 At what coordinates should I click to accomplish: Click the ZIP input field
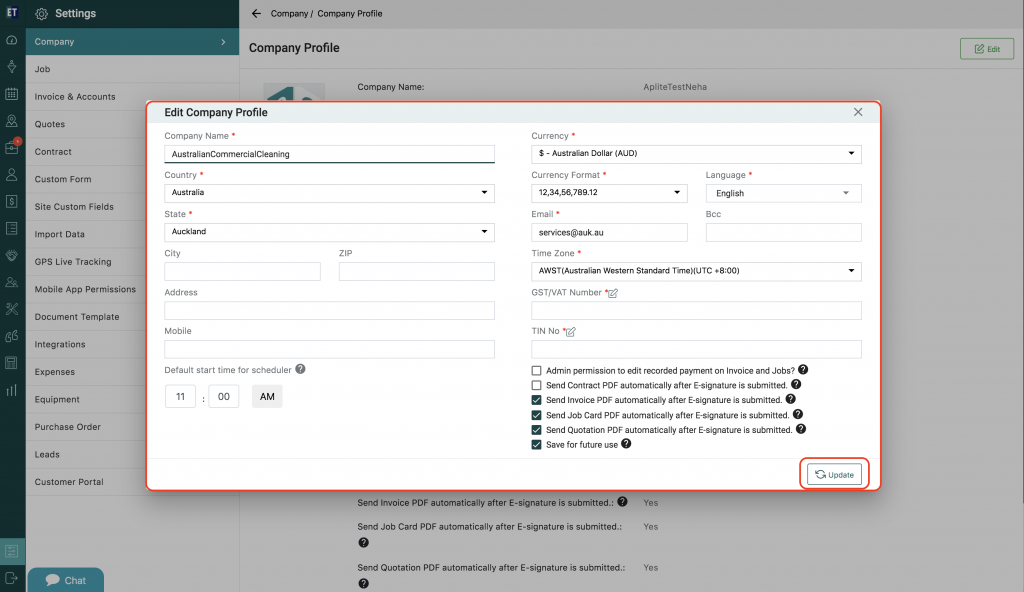click(417, 272)
